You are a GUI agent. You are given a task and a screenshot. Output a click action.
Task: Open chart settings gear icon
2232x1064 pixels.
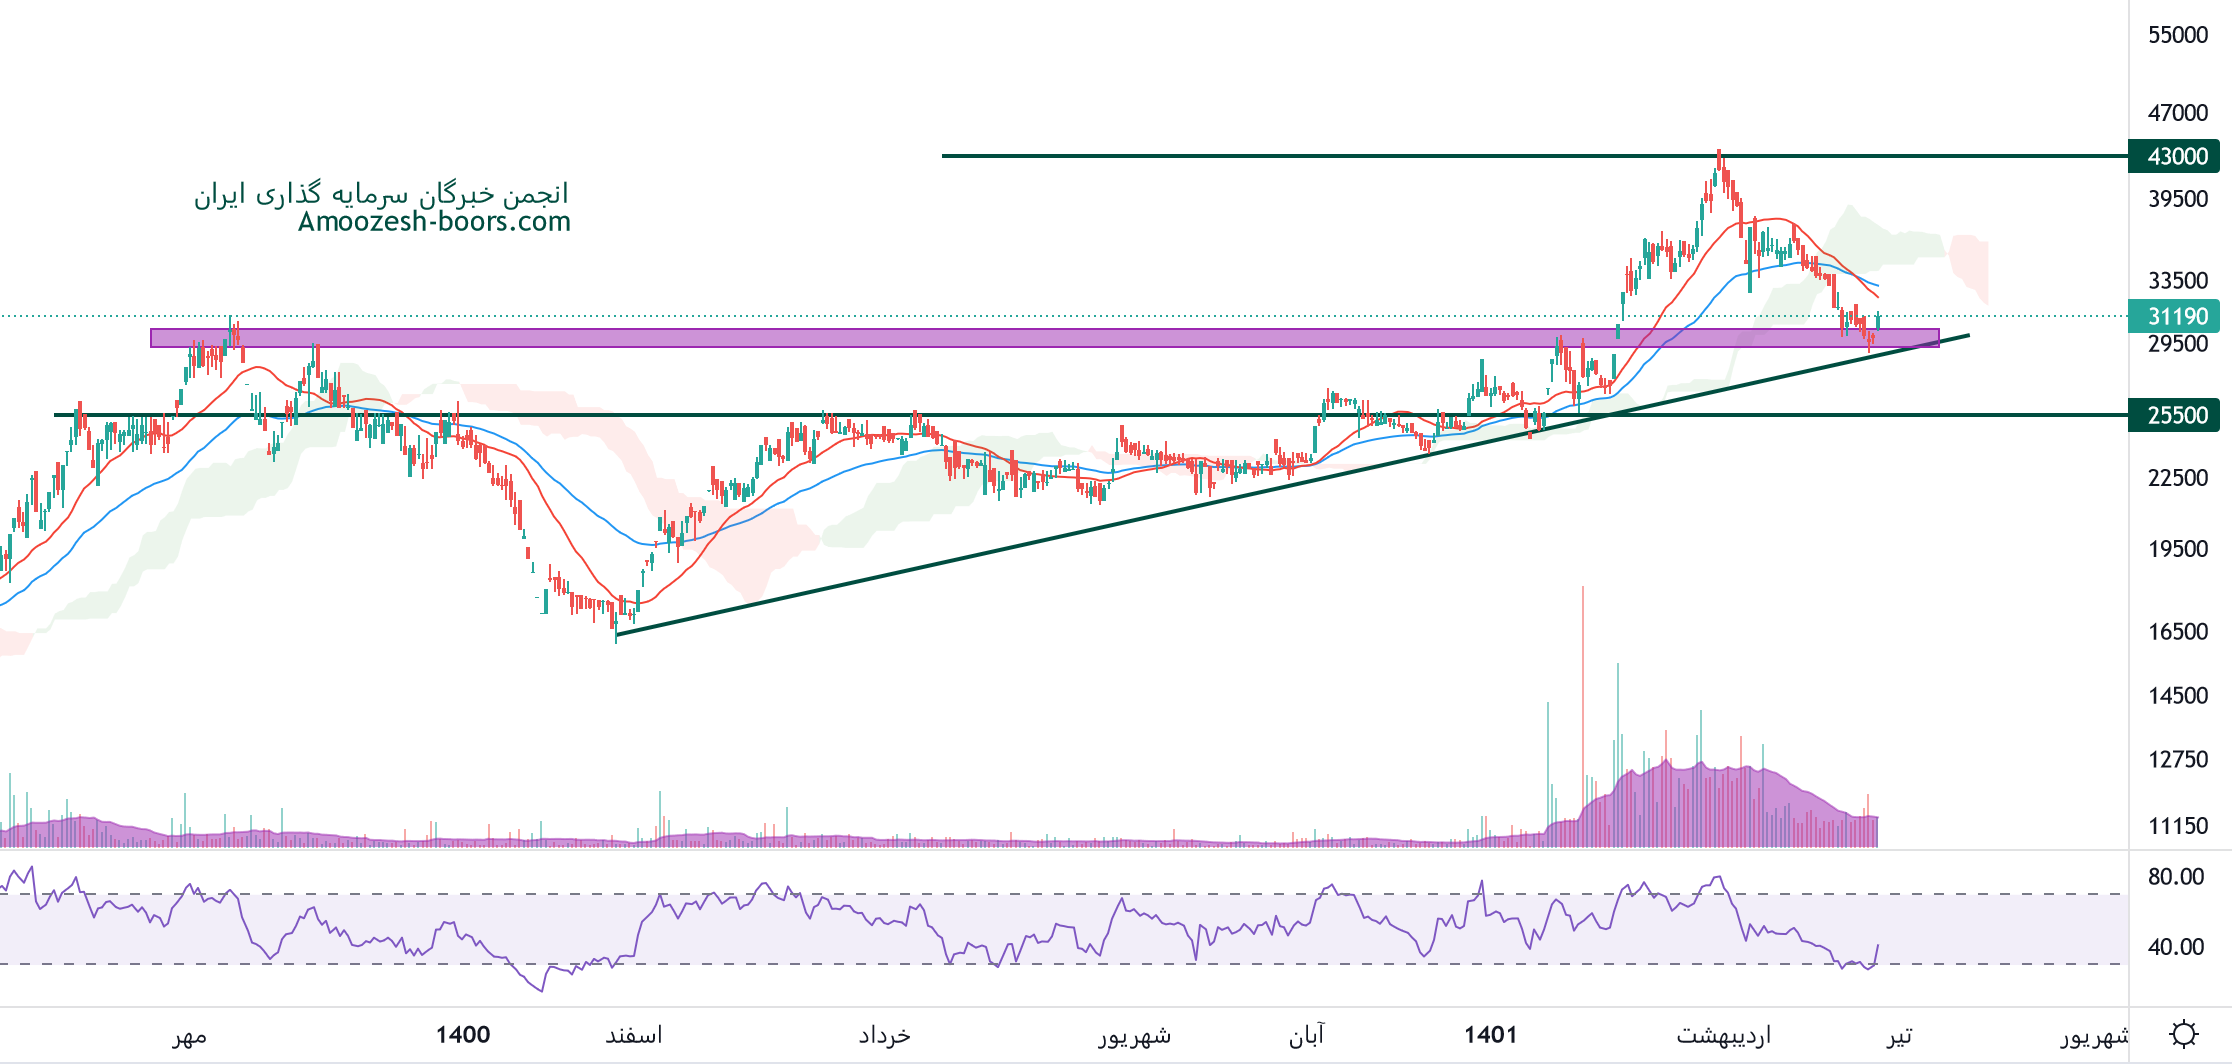2183,1033
